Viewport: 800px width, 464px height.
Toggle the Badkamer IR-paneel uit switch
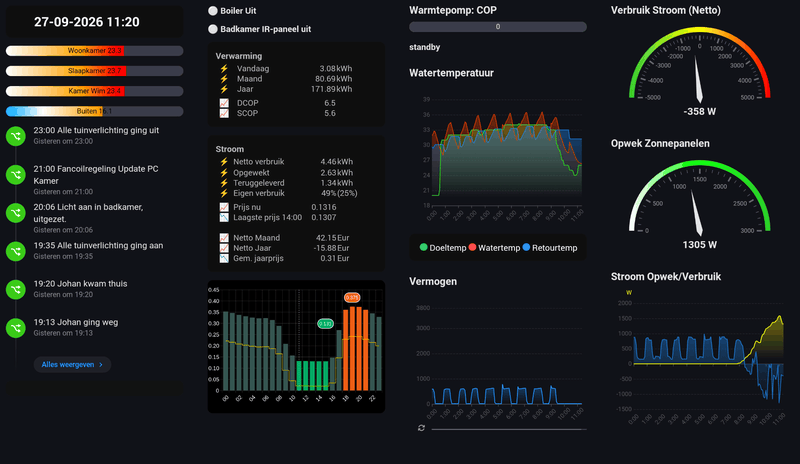click(x=213, y=29)
